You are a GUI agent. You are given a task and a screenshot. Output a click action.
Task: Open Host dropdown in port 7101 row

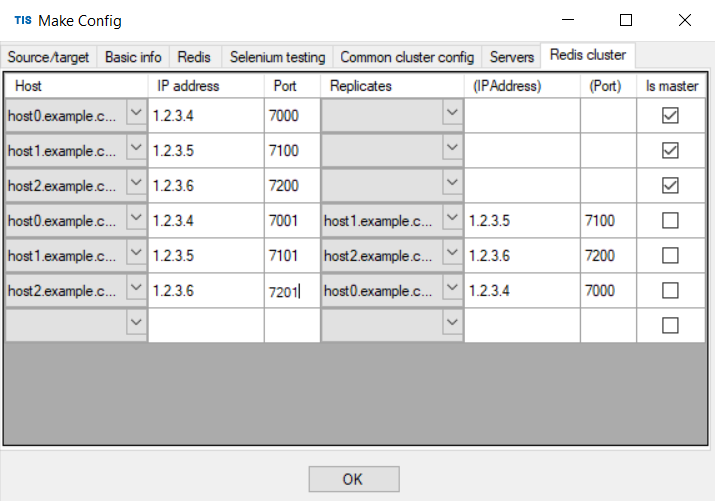coord(136,252)
